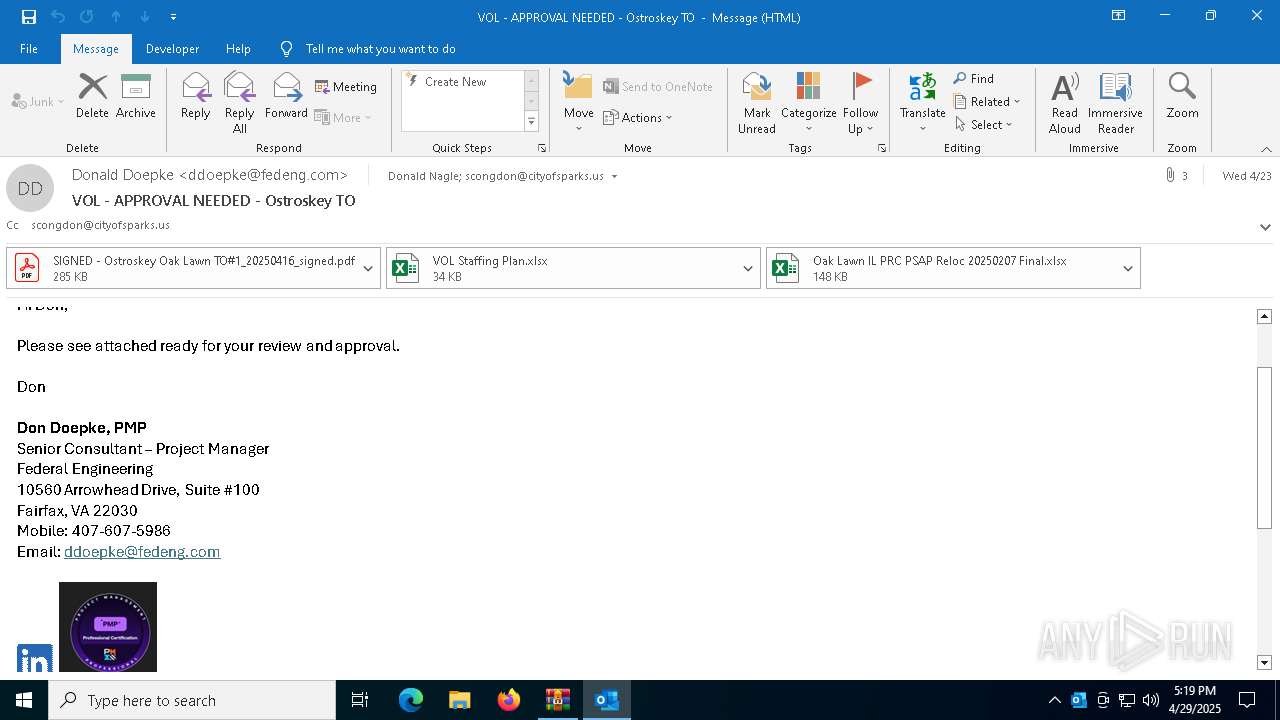Image resolution: width=1280 pixels, height=720 pixels.
Task: Click the Next Item down arrow
Action: click(145, 17)
